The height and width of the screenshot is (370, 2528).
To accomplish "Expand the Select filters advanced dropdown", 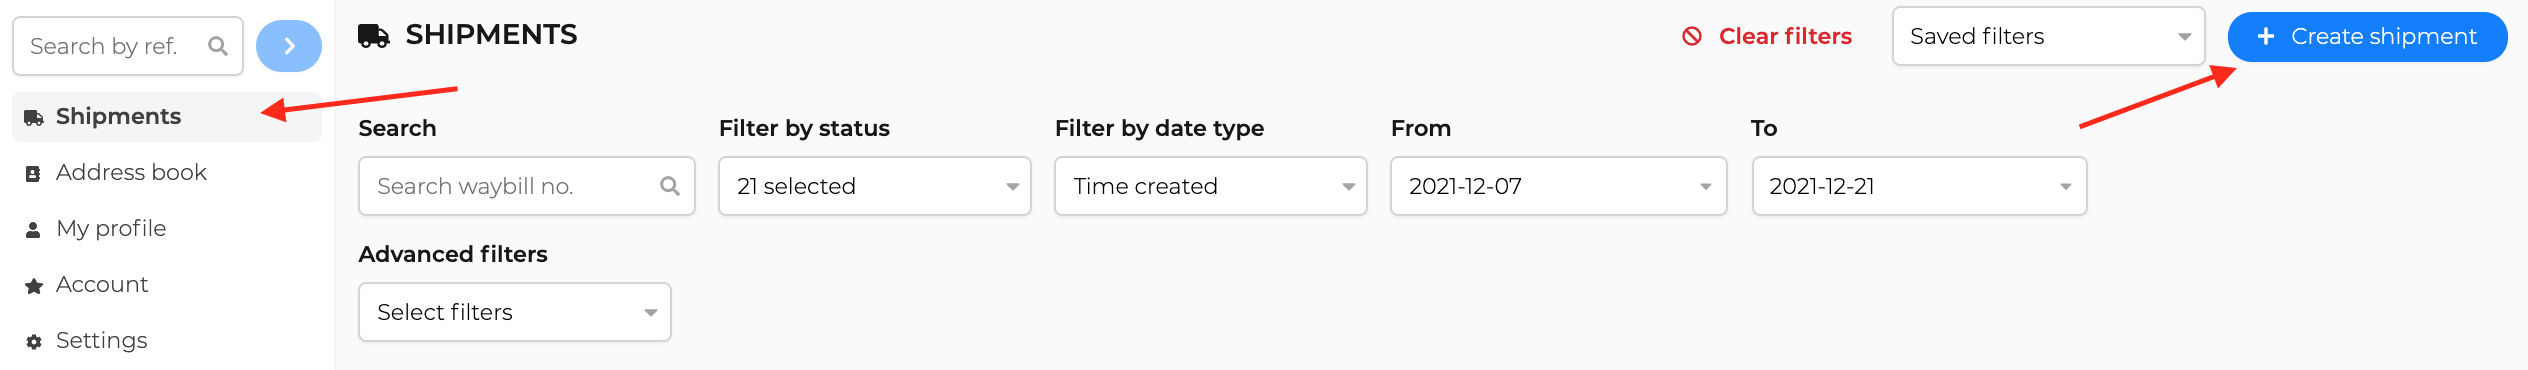I will point(515,312).
